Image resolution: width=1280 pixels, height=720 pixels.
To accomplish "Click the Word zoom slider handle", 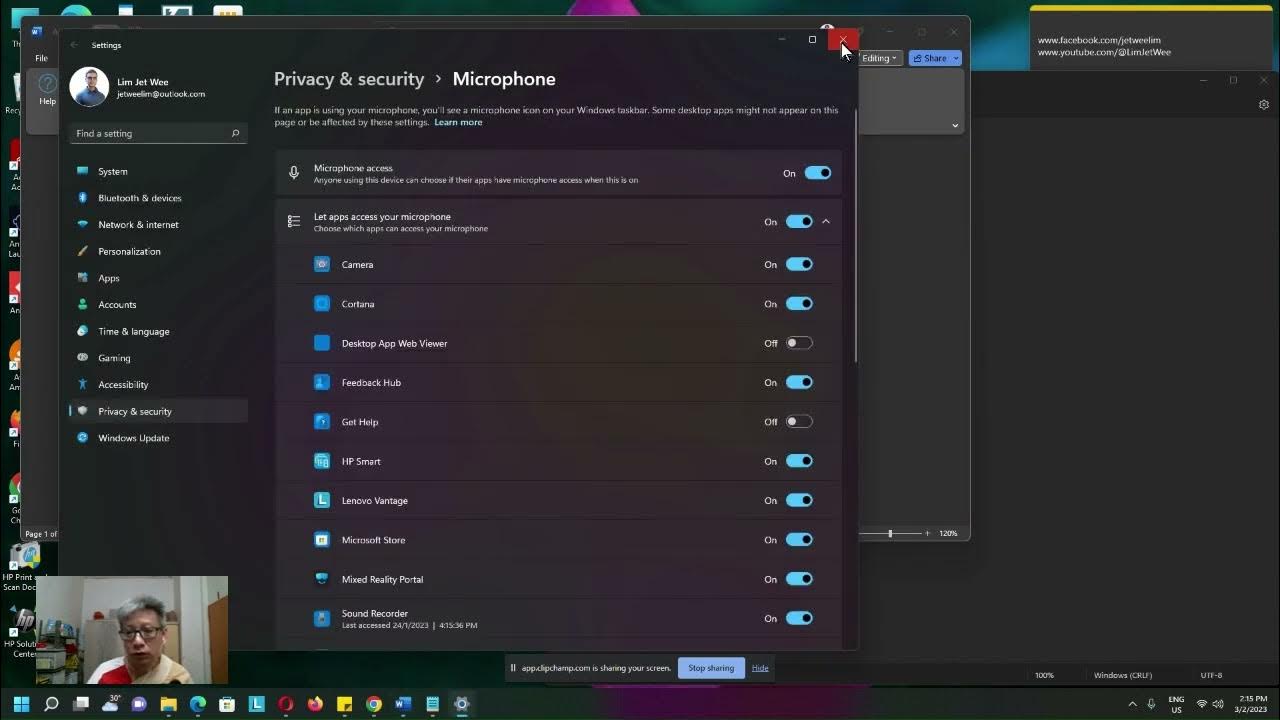I will [890, 533].
